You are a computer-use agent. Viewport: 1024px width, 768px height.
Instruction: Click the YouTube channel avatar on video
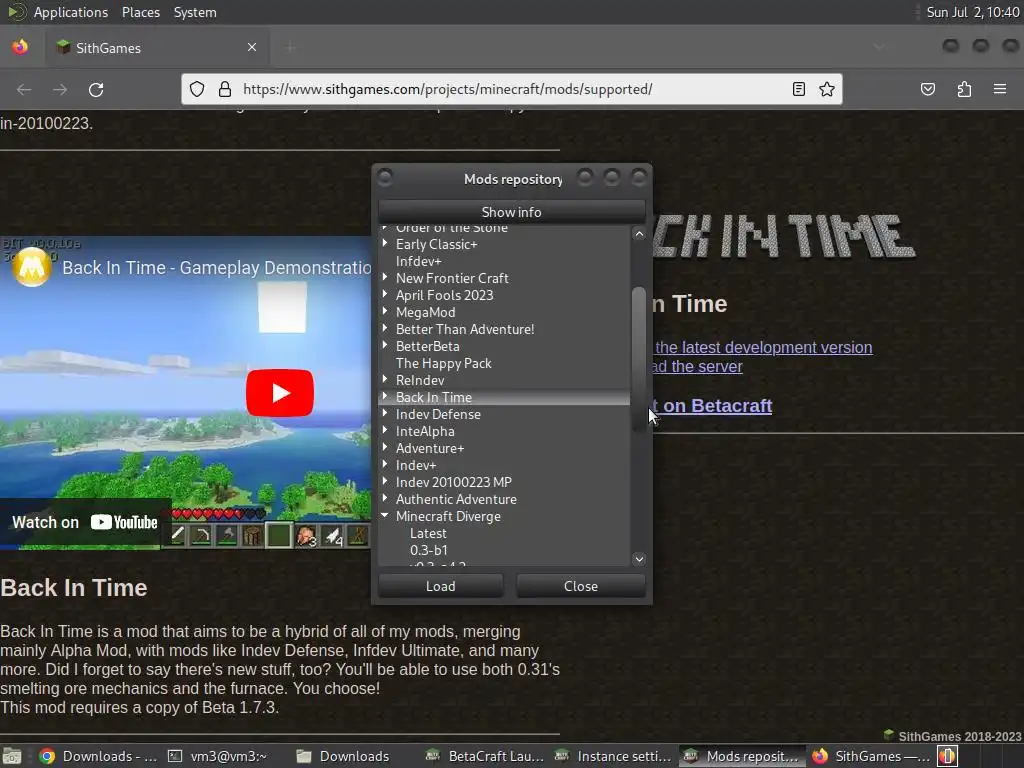coord(31,267)
